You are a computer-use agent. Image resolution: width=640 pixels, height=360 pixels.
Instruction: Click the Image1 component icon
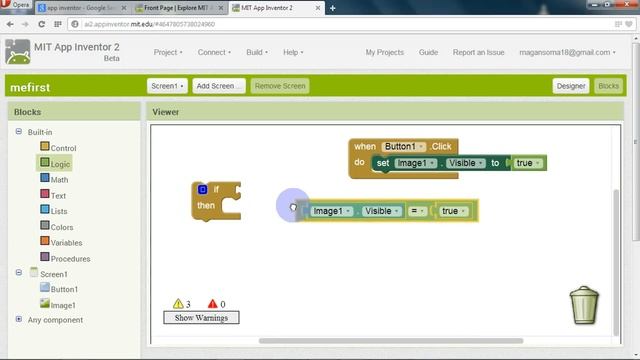point(45,303)
